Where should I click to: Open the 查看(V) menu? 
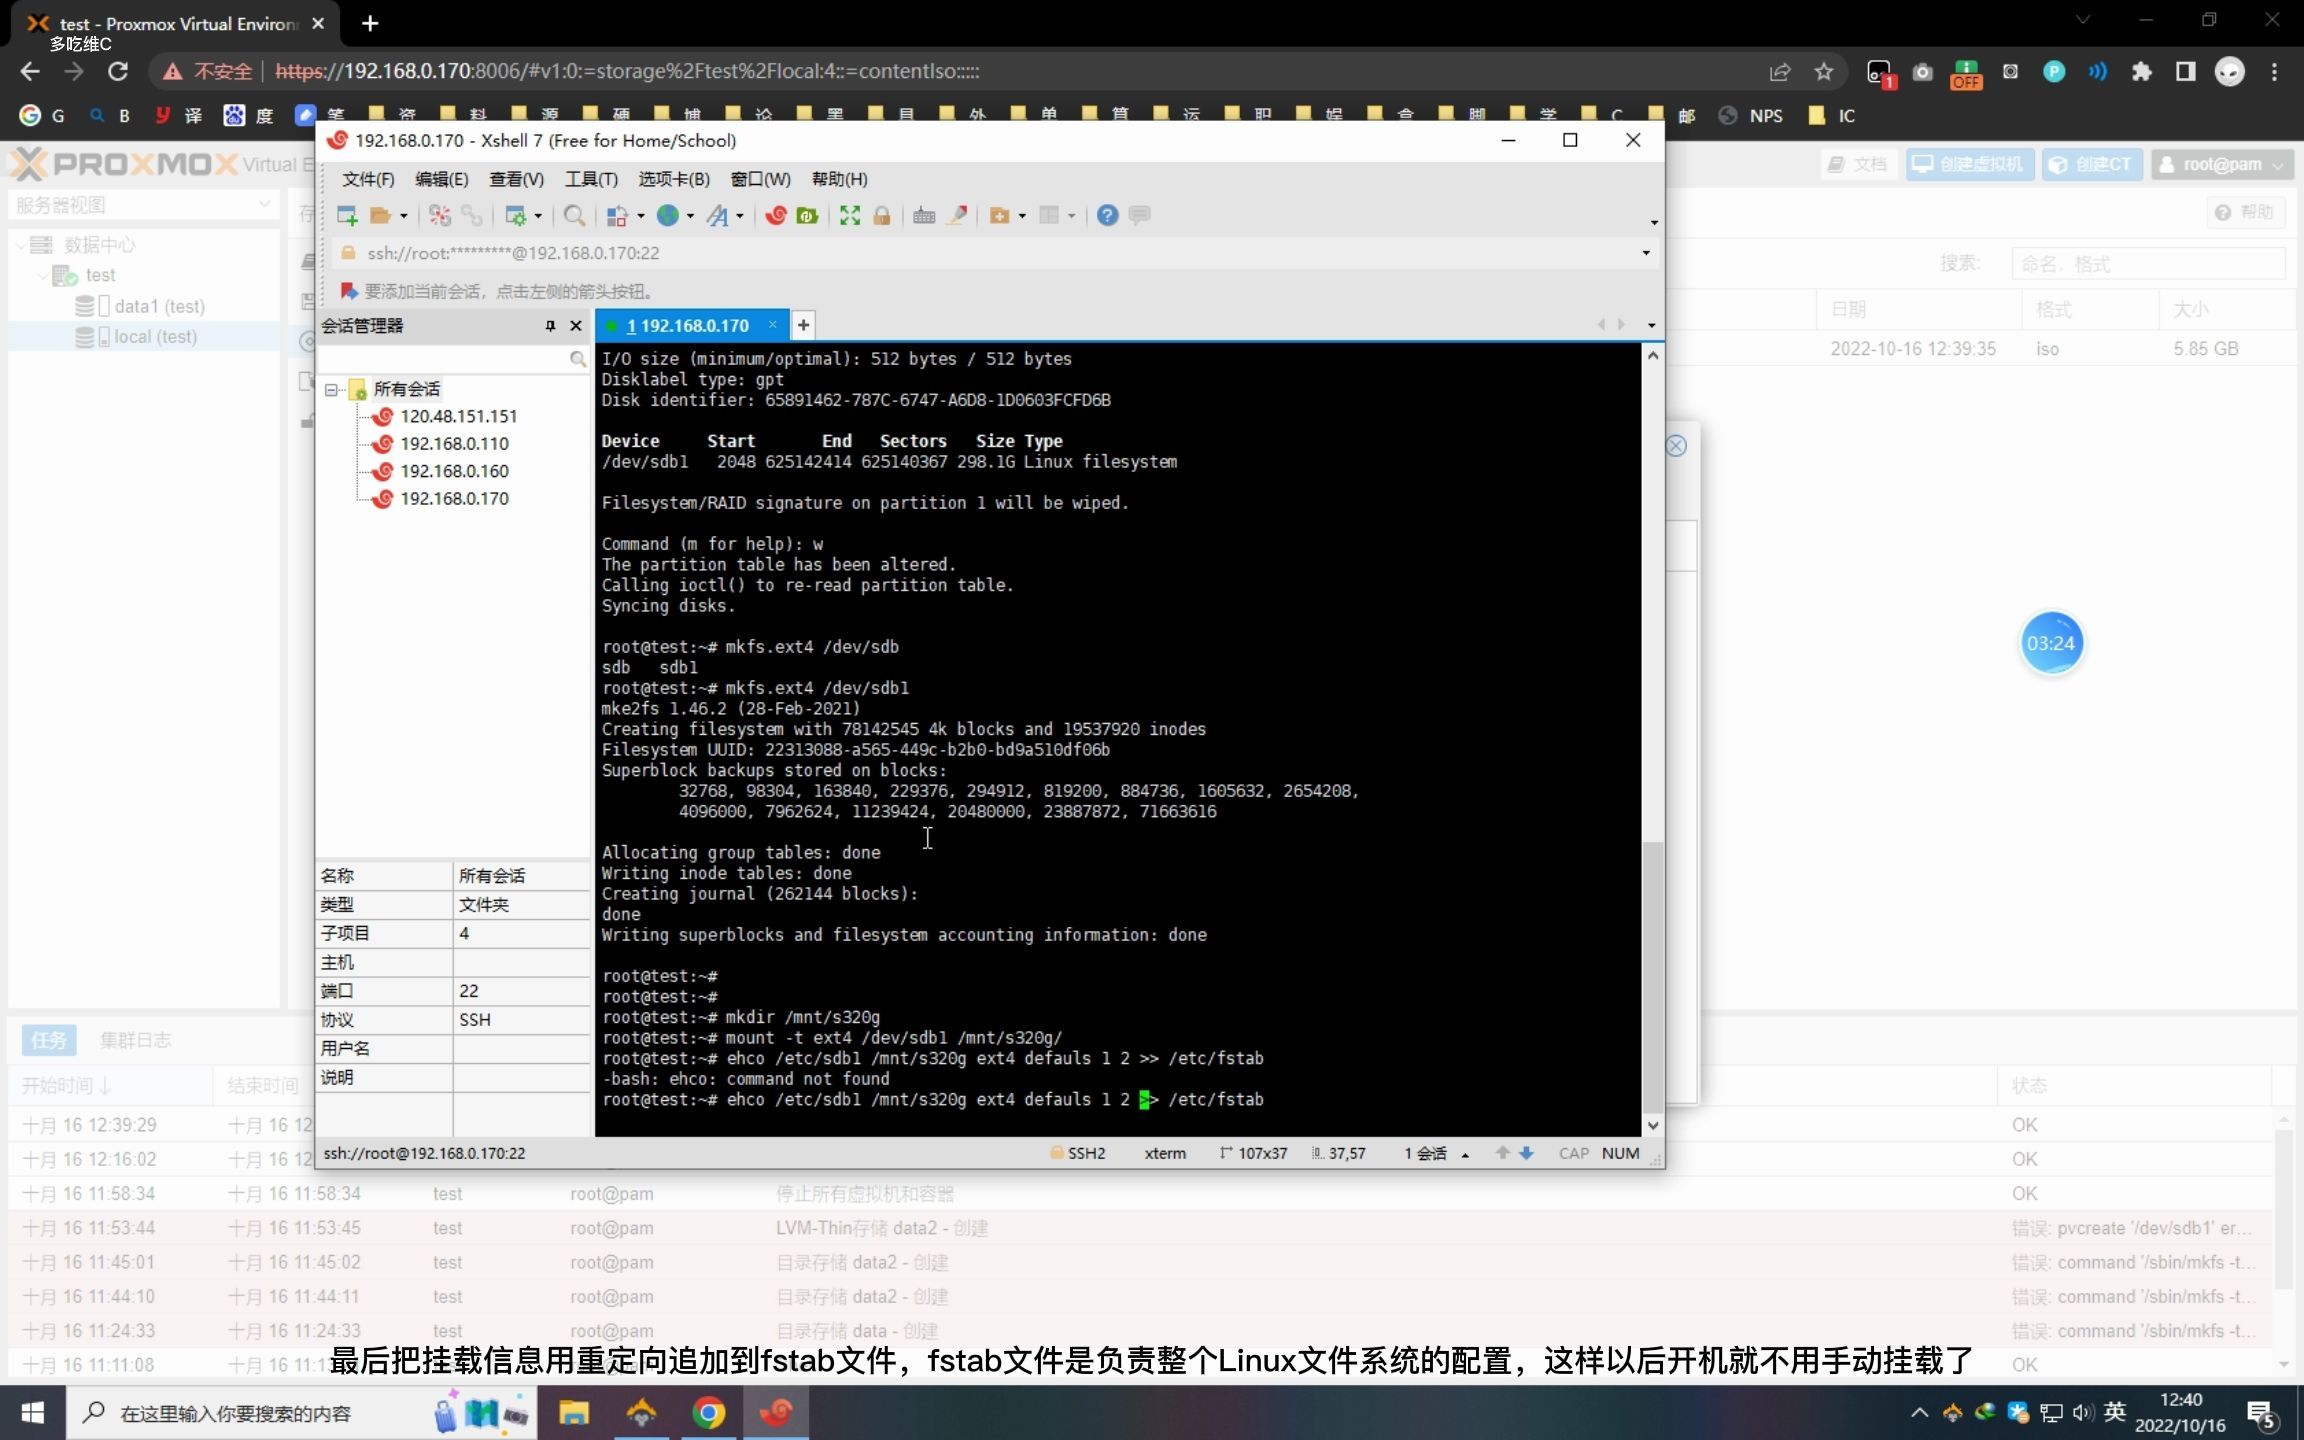(x=516, y=179)
